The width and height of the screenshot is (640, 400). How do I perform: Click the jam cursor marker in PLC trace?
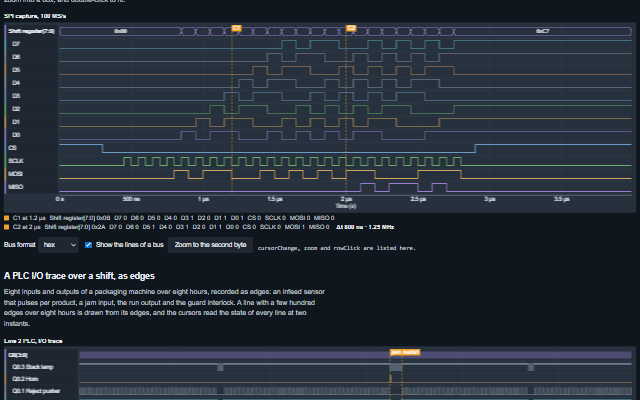click(x=396, y=352)
